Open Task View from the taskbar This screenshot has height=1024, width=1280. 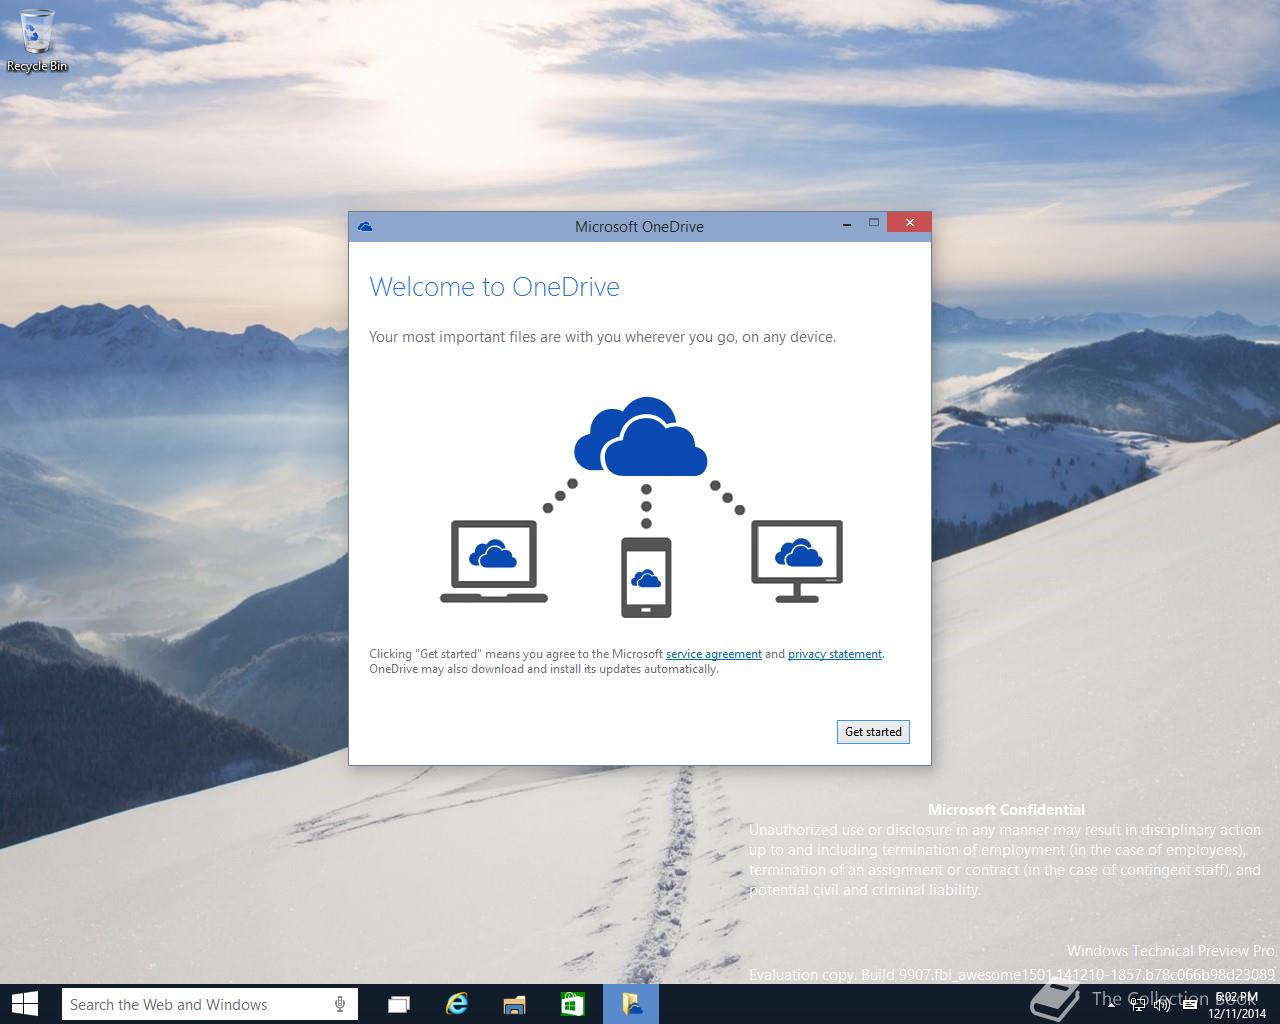point(400,1004)
